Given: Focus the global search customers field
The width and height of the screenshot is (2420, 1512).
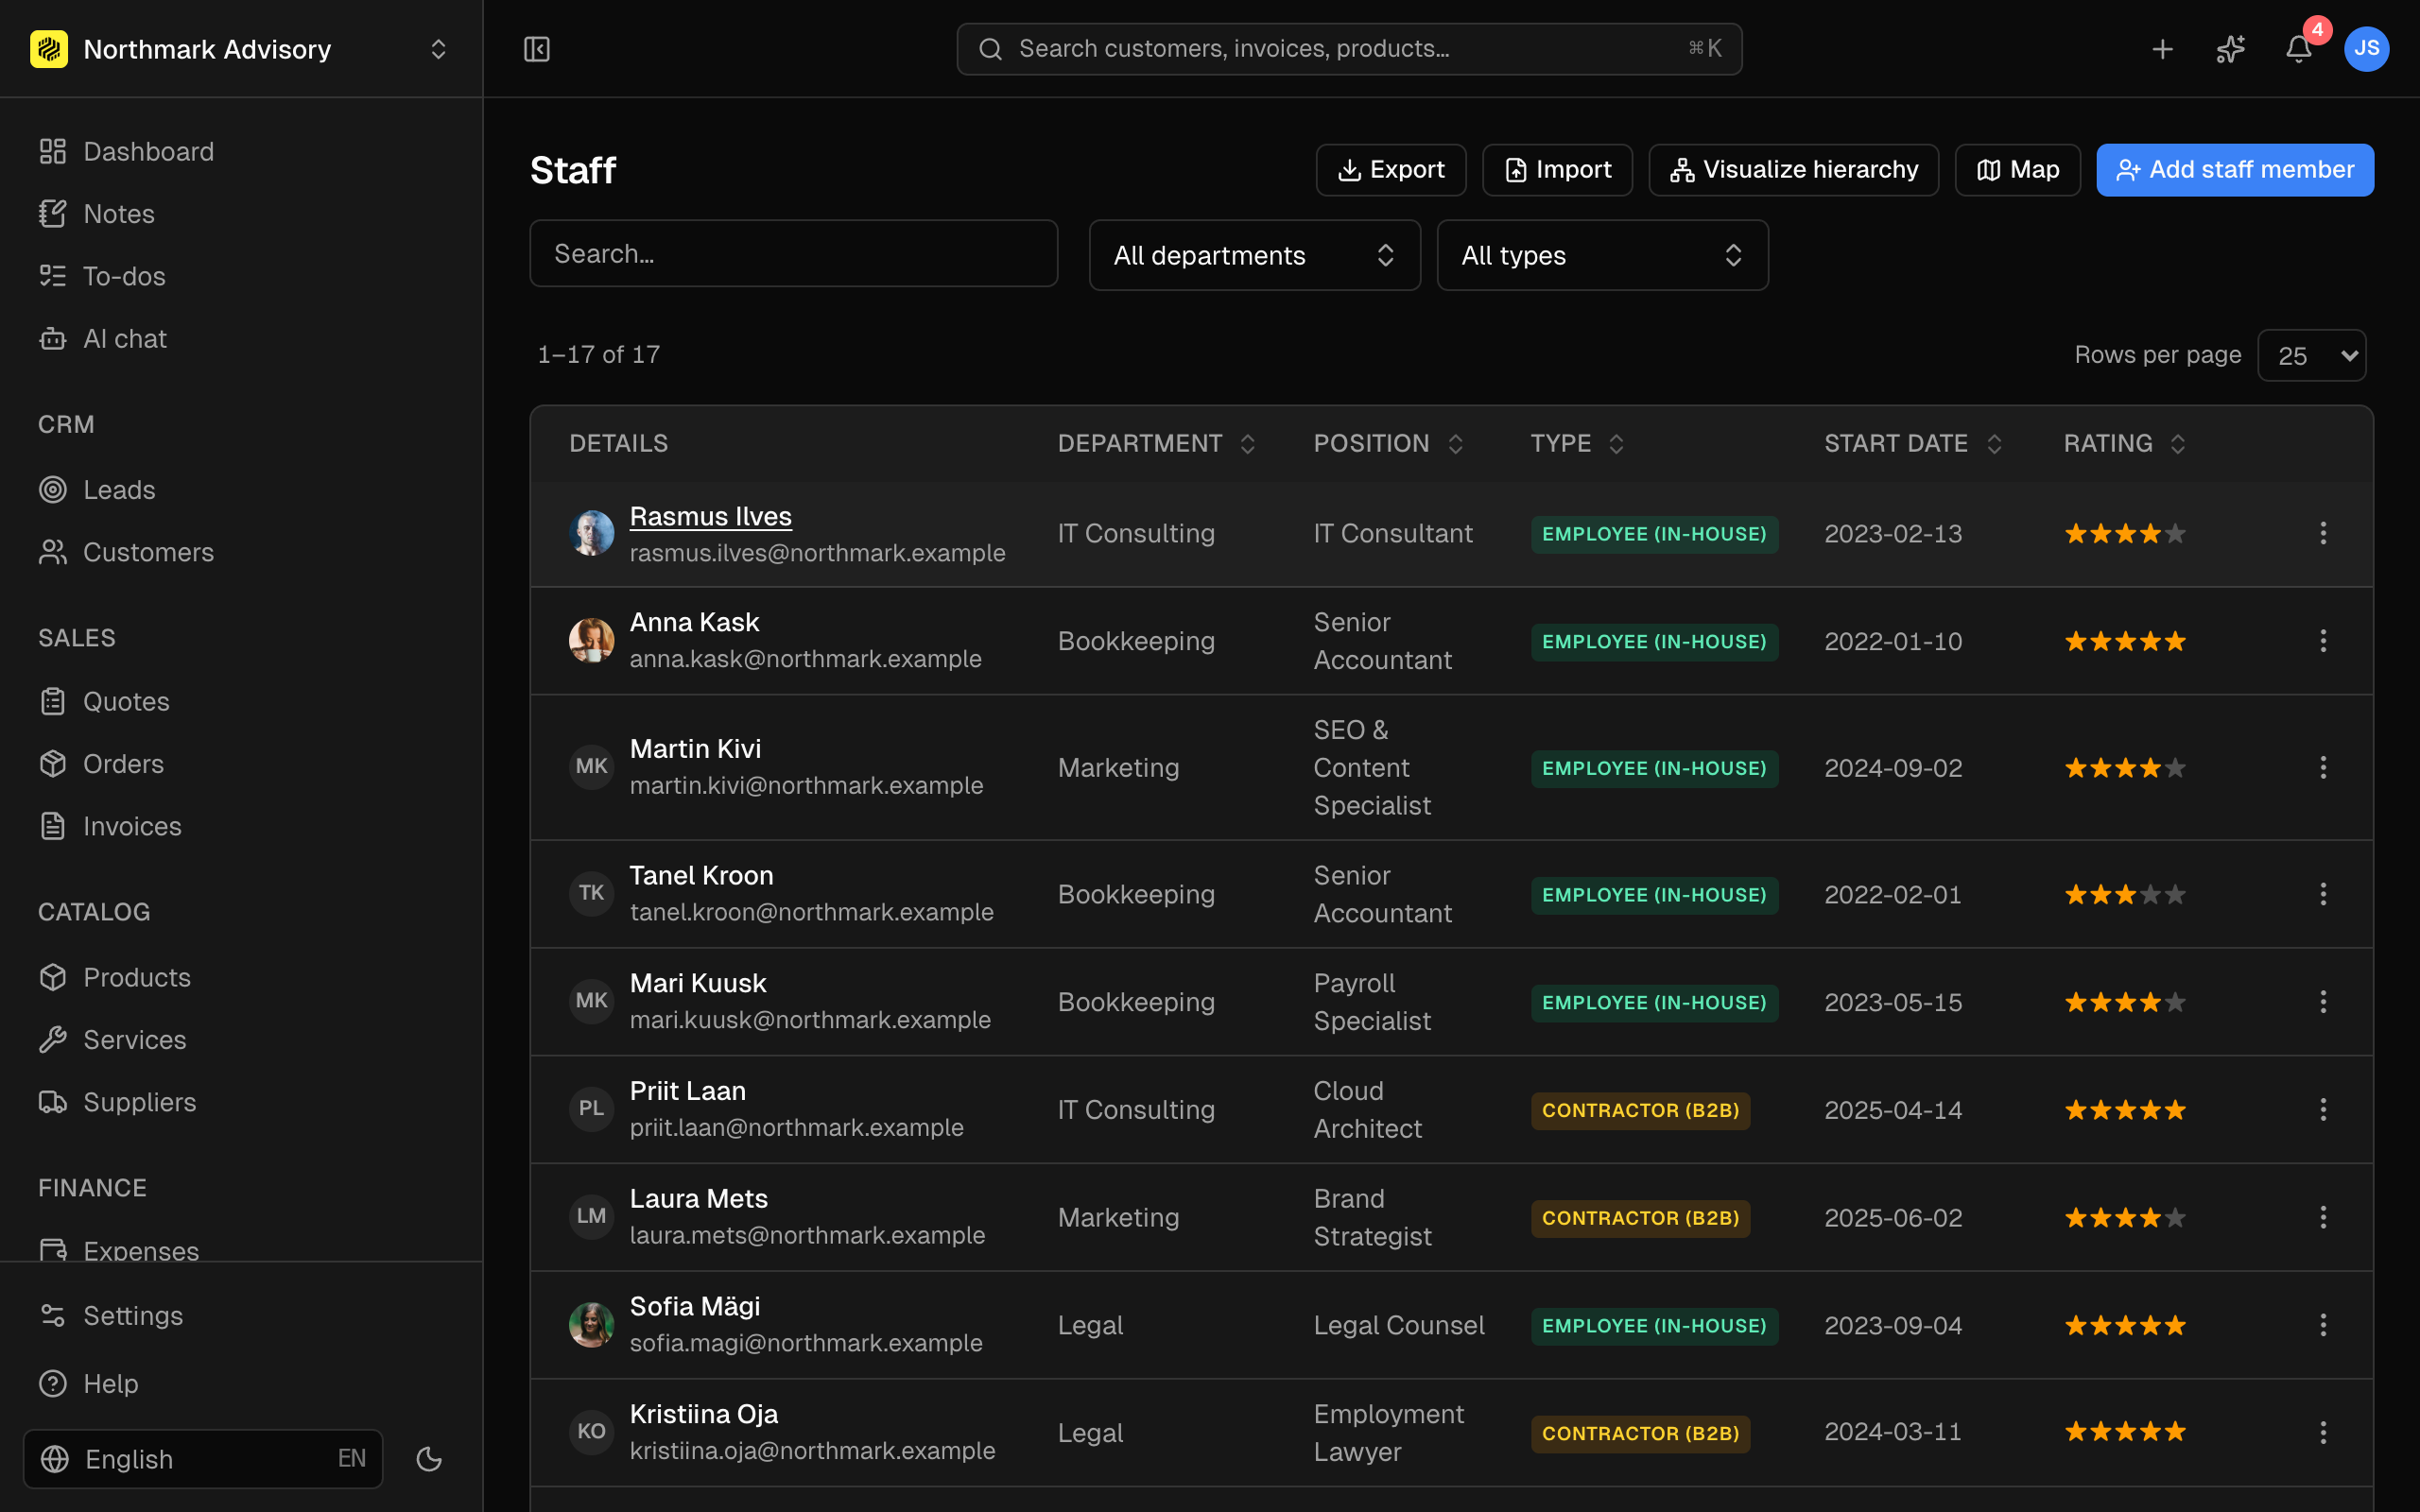Looking at the screenshot, I should point(1349,49).
